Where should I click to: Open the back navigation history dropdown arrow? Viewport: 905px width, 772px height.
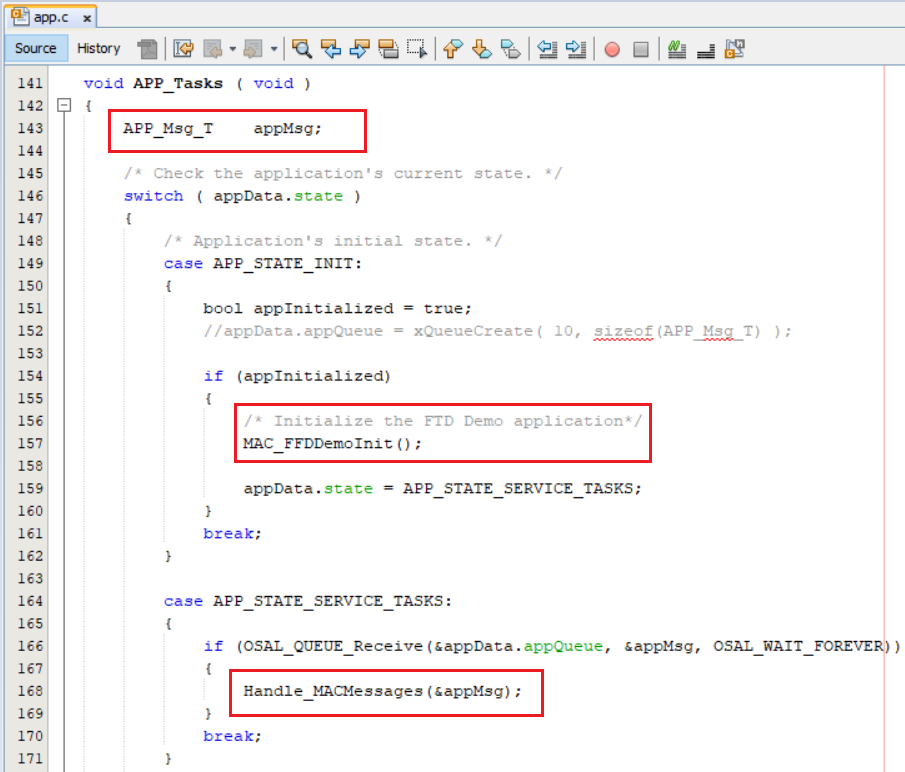[x=233, y=48]
